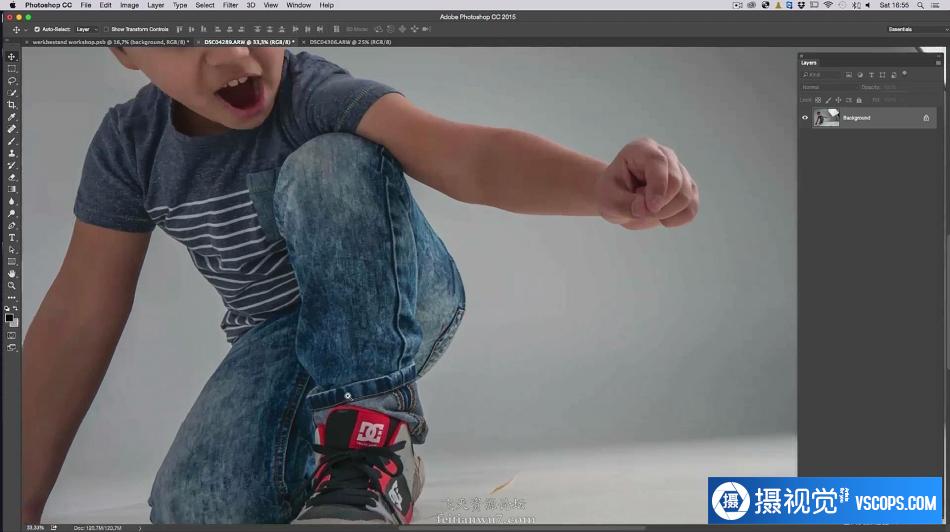Image resolution: width=950 pixels, height=532 pixels.
Task: Select the Horizontal Type tool
Action: [x=12, y=238]
